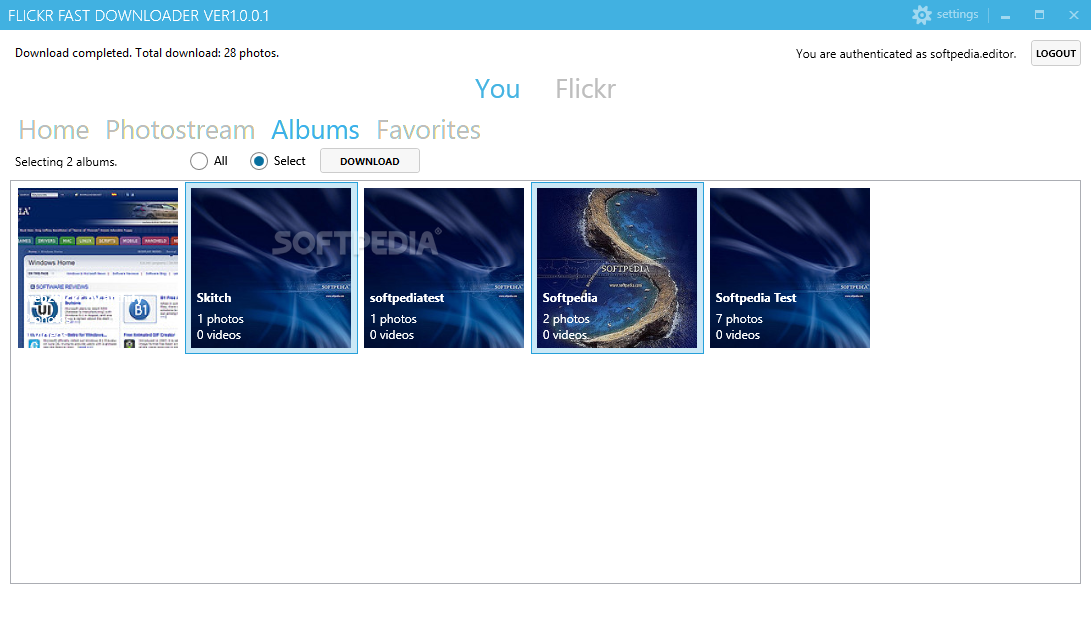Open the Home tab
This screenshot has width=1091, height=624.
(54, 130)
